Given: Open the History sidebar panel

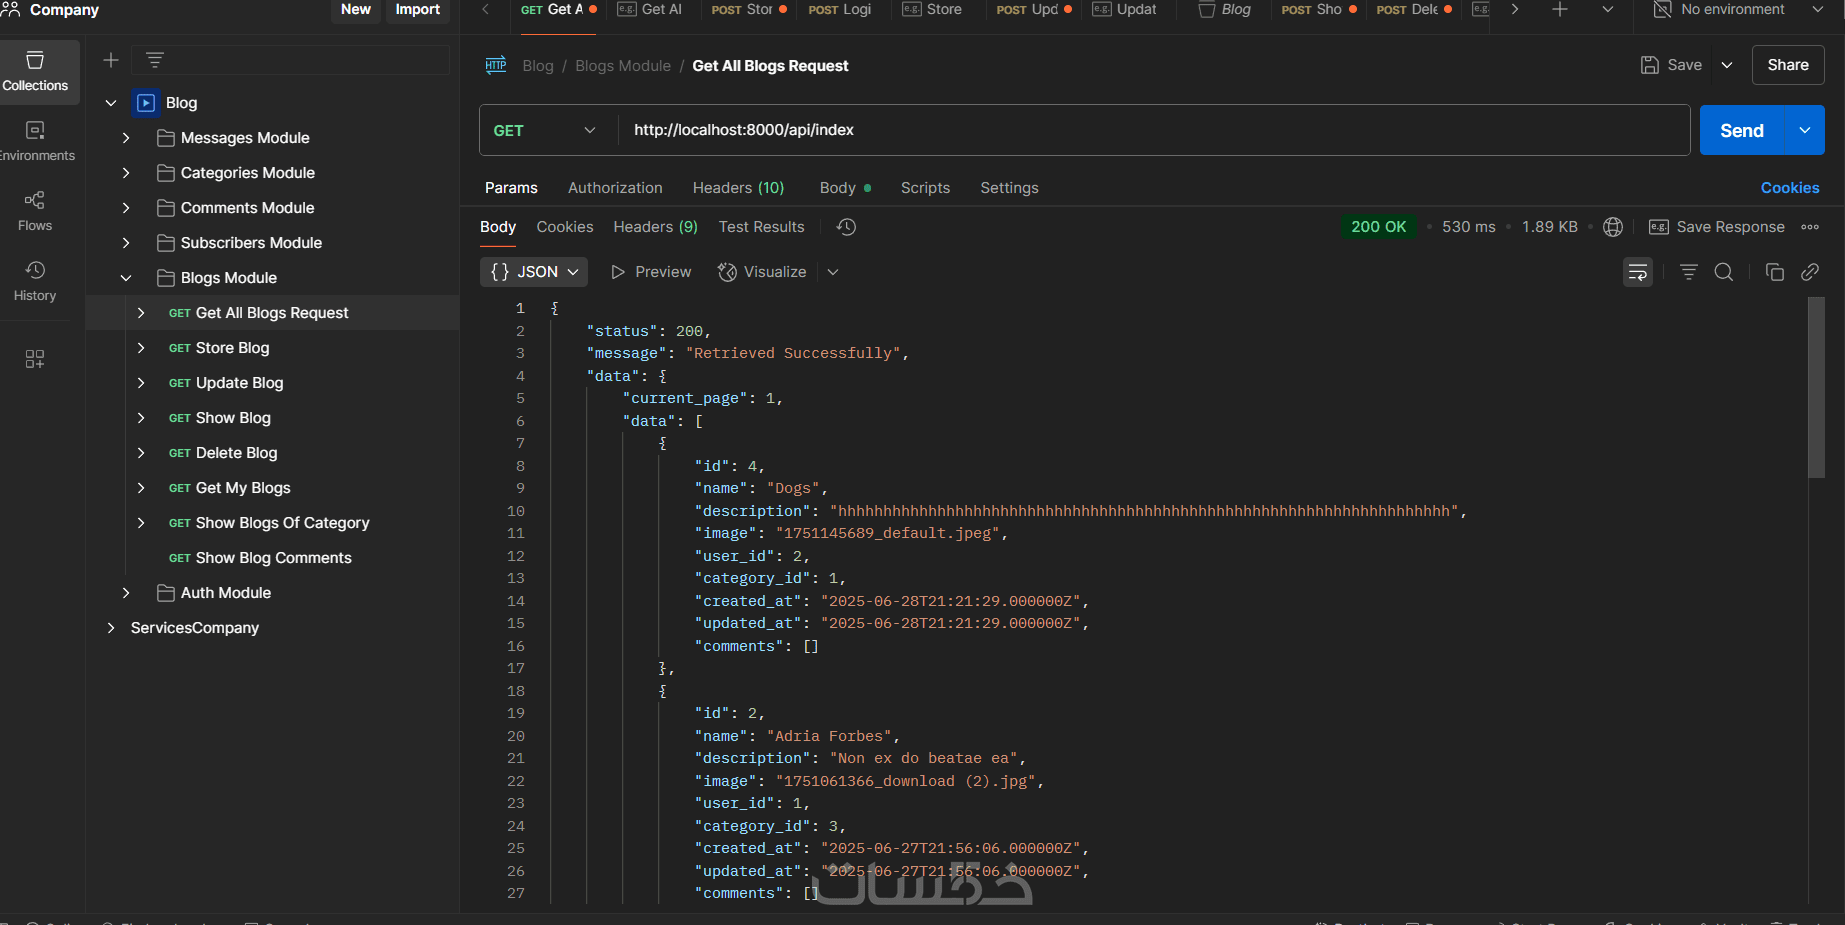Looking at the screenshot, I should 35,281.
